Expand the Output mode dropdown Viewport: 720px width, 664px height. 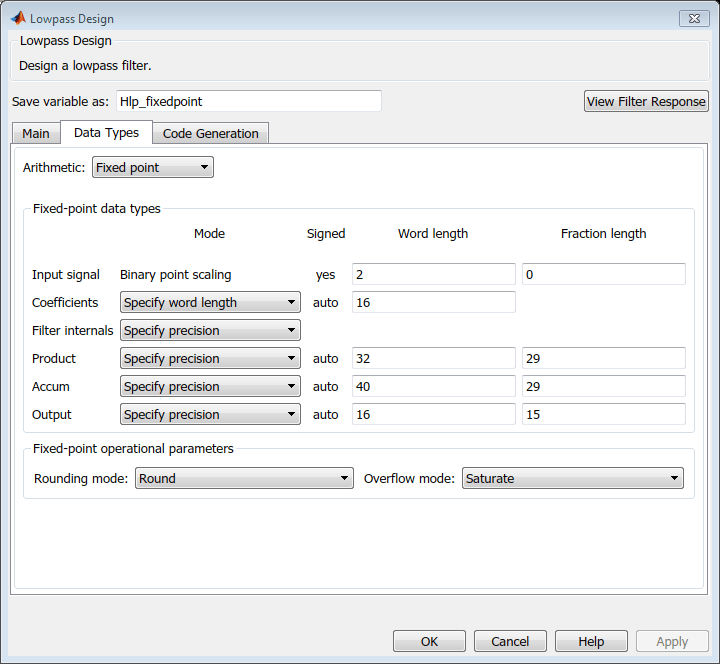pos(210,414)
